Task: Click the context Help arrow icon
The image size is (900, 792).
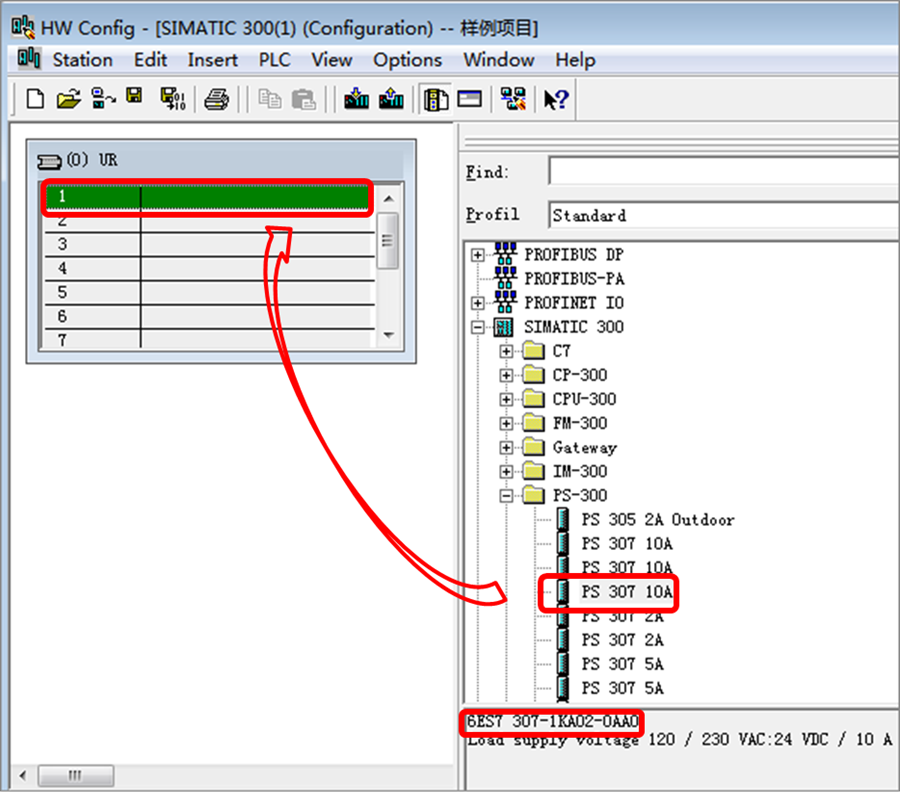Action: (x=556, y=99)
